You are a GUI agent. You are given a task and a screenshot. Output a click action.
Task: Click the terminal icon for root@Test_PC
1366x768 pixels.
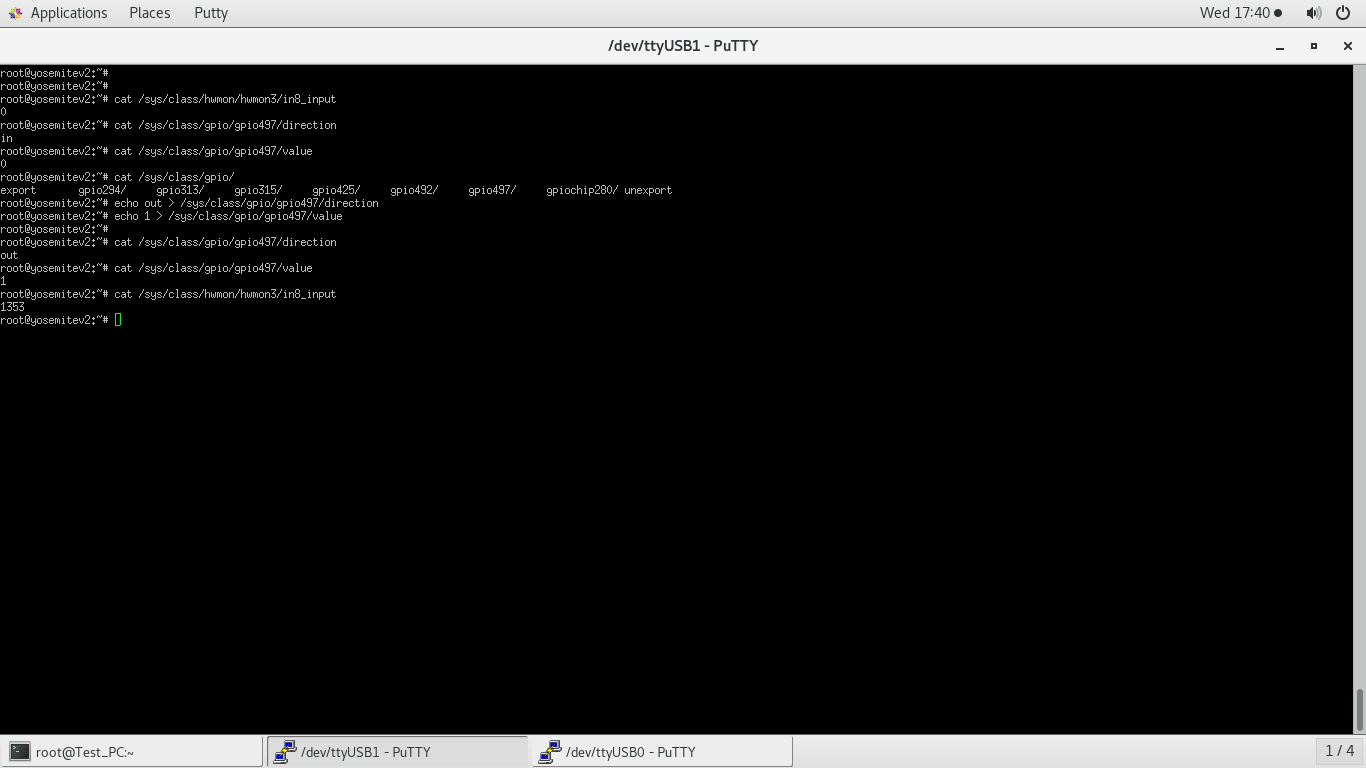pos(20,752)
